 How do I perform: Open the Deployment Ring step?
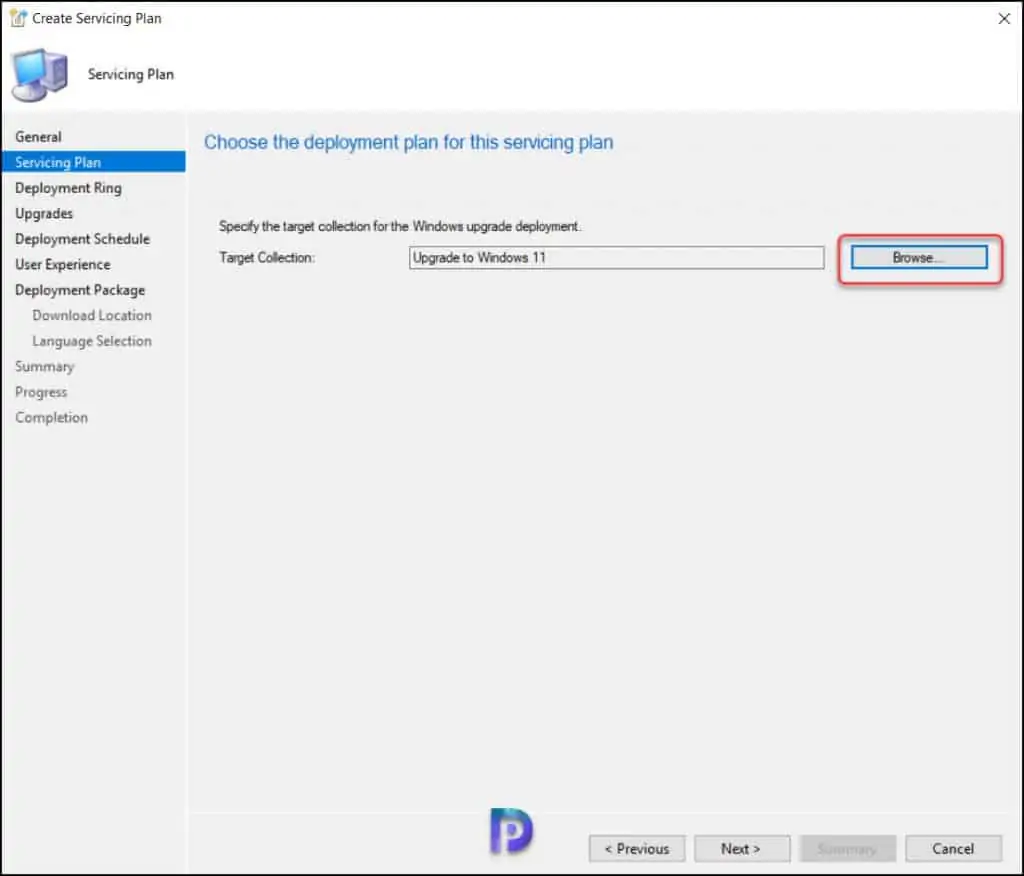coord(68,188)
